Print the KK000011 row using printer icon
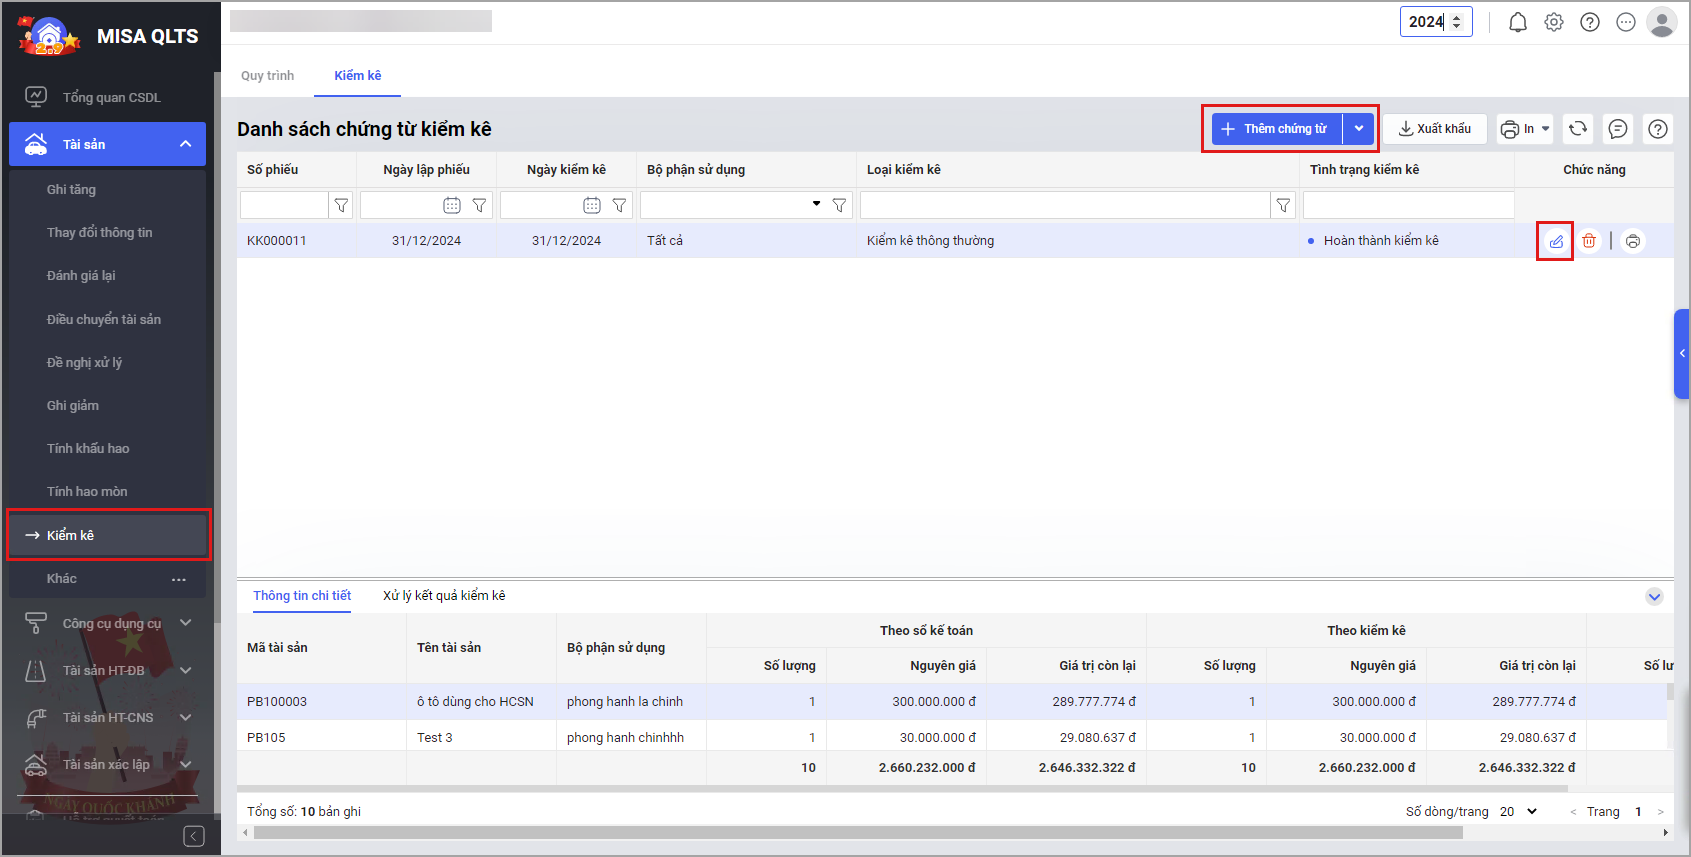The width and height of the screenshot is (1691, 857). [1633, 241]
